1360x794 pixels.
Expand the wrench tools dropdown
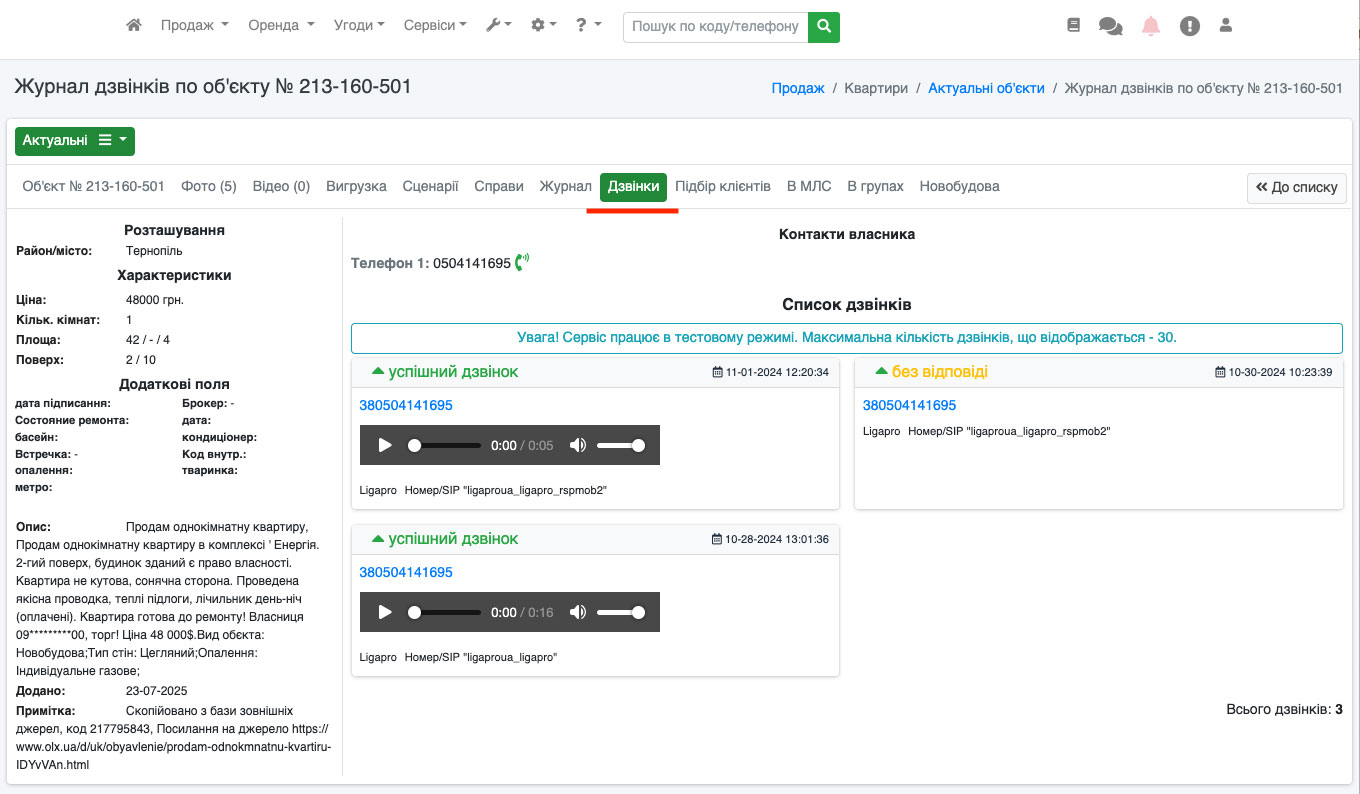click(499, 26)
